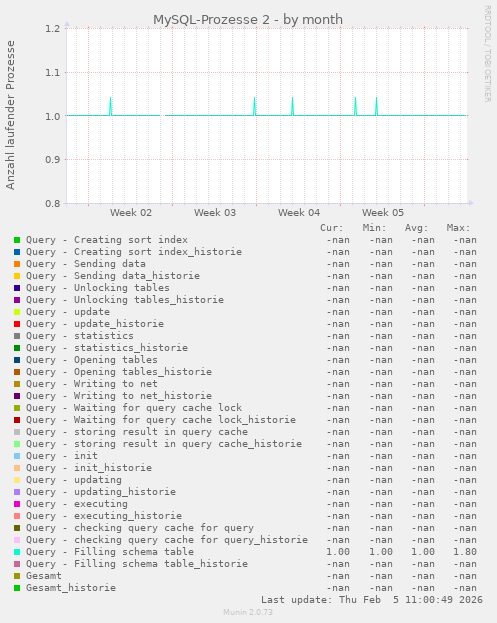
Task: Click the legend label Query - Opening tables
Action: pos(92,360)
